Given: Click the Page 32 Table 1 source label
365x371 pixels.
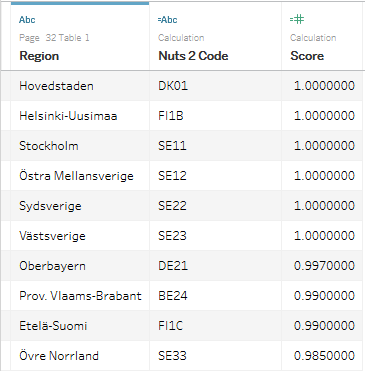Looking at the screenshot, I should click(x=54, y=38).
